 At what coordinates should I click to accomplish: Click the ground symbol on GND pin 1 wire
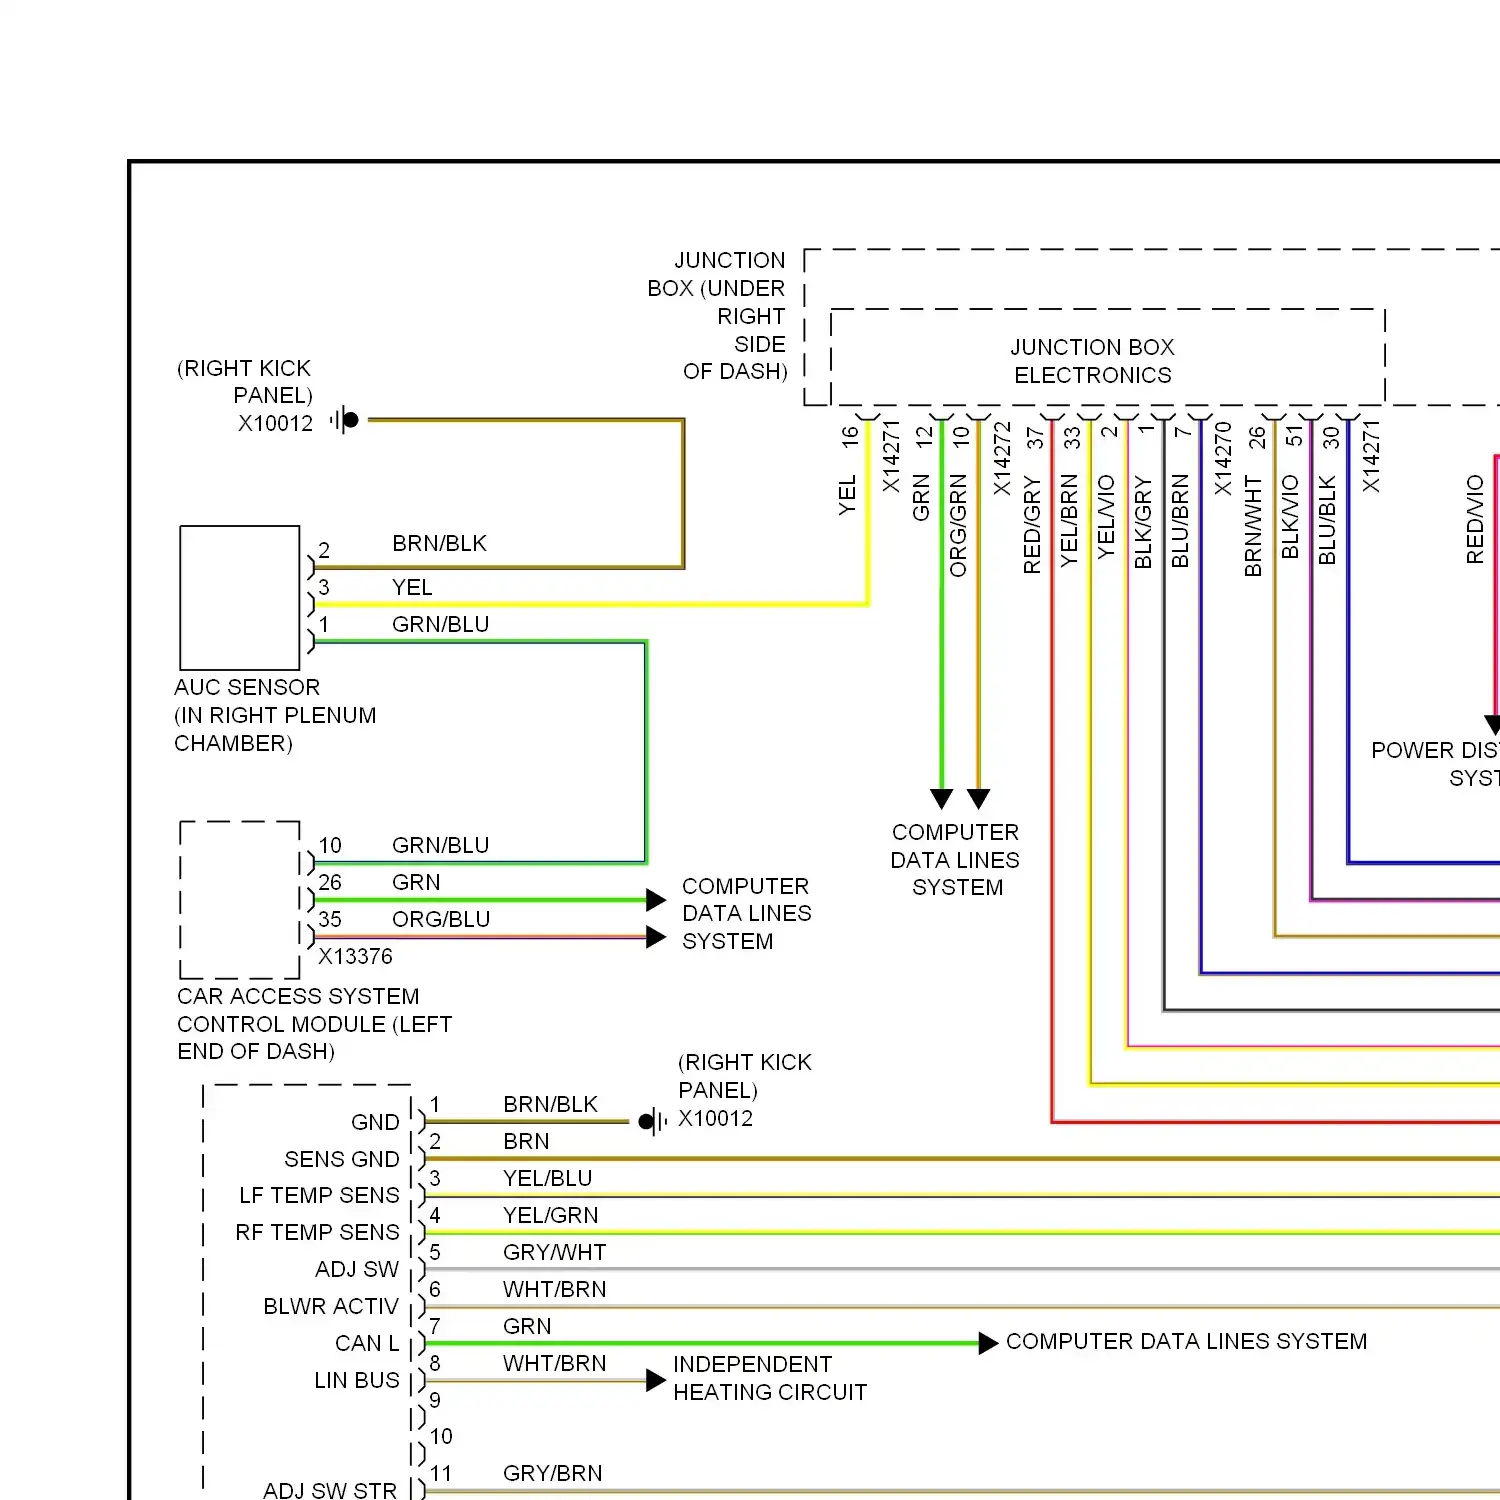[x=653, y=1122]
